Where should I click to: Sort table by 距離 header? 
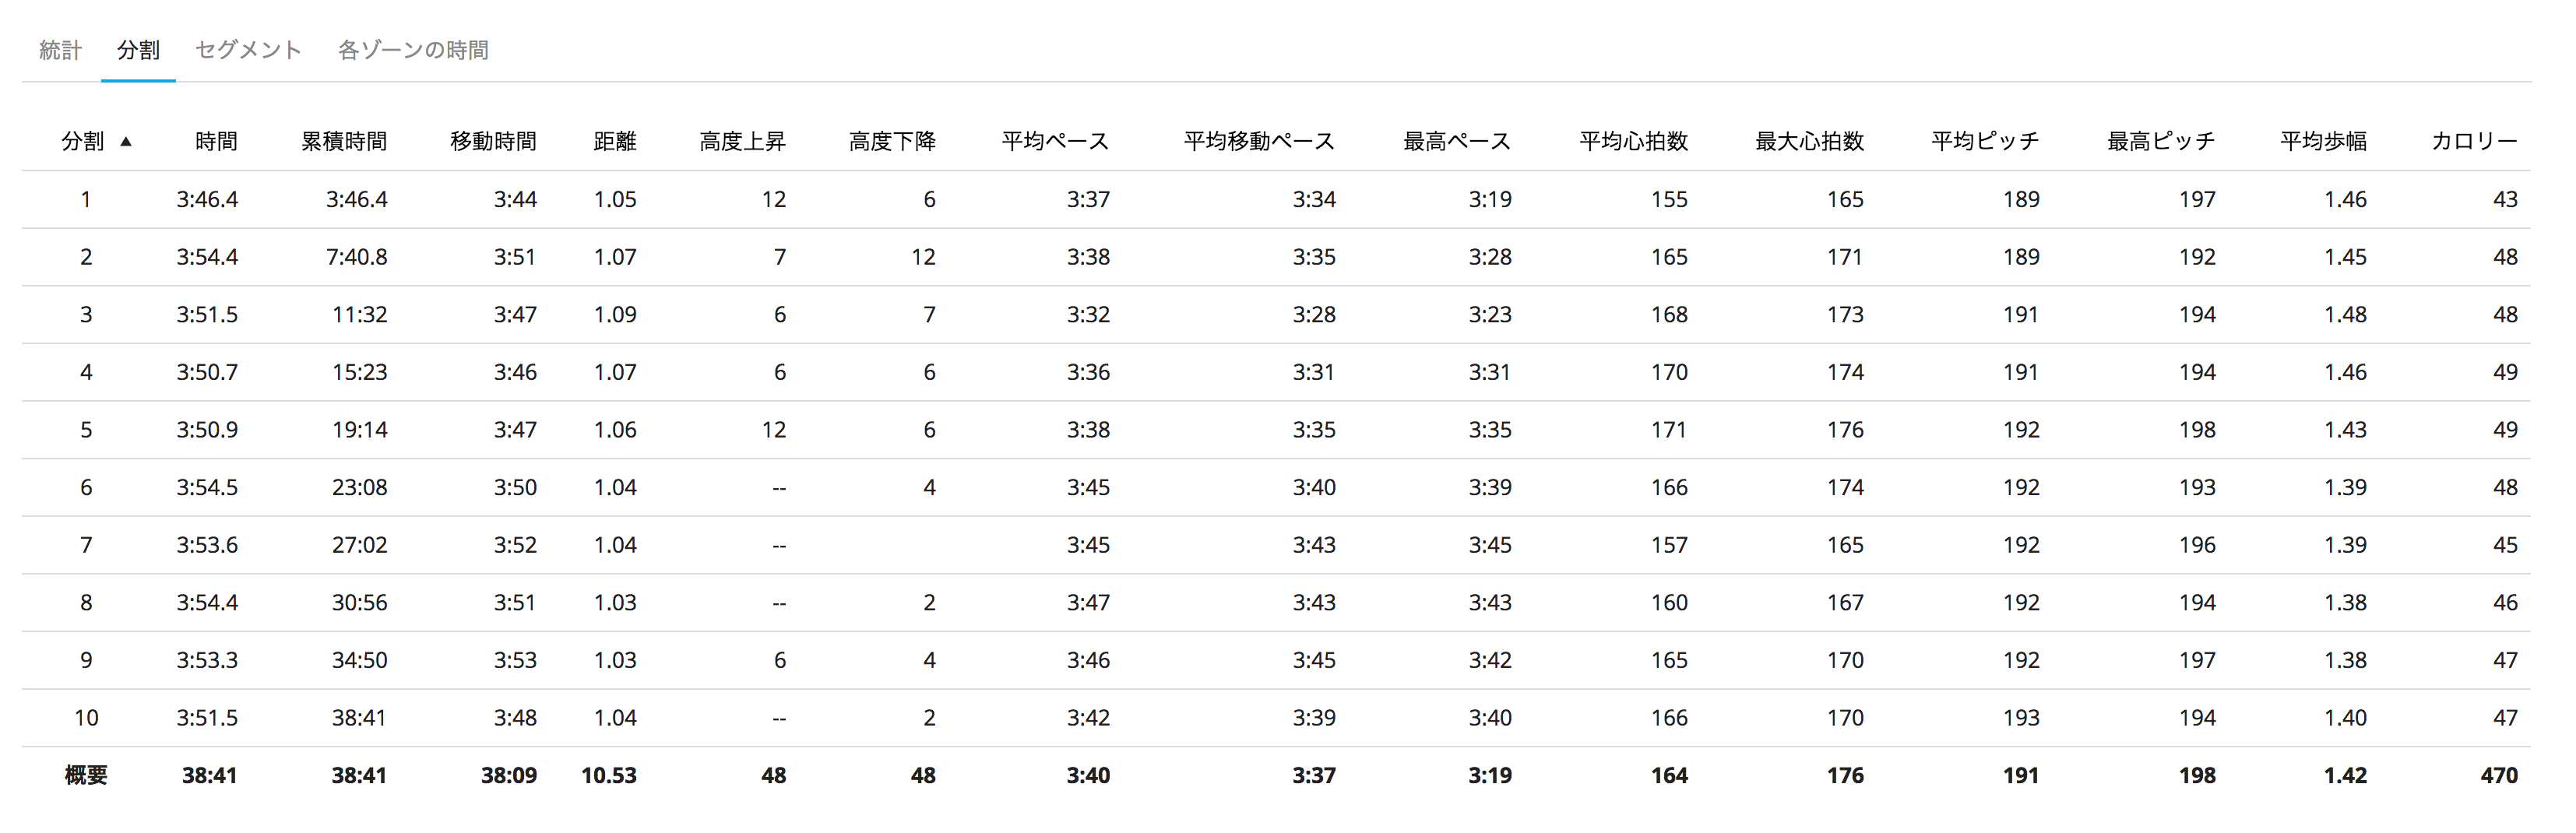pos(614,142)
